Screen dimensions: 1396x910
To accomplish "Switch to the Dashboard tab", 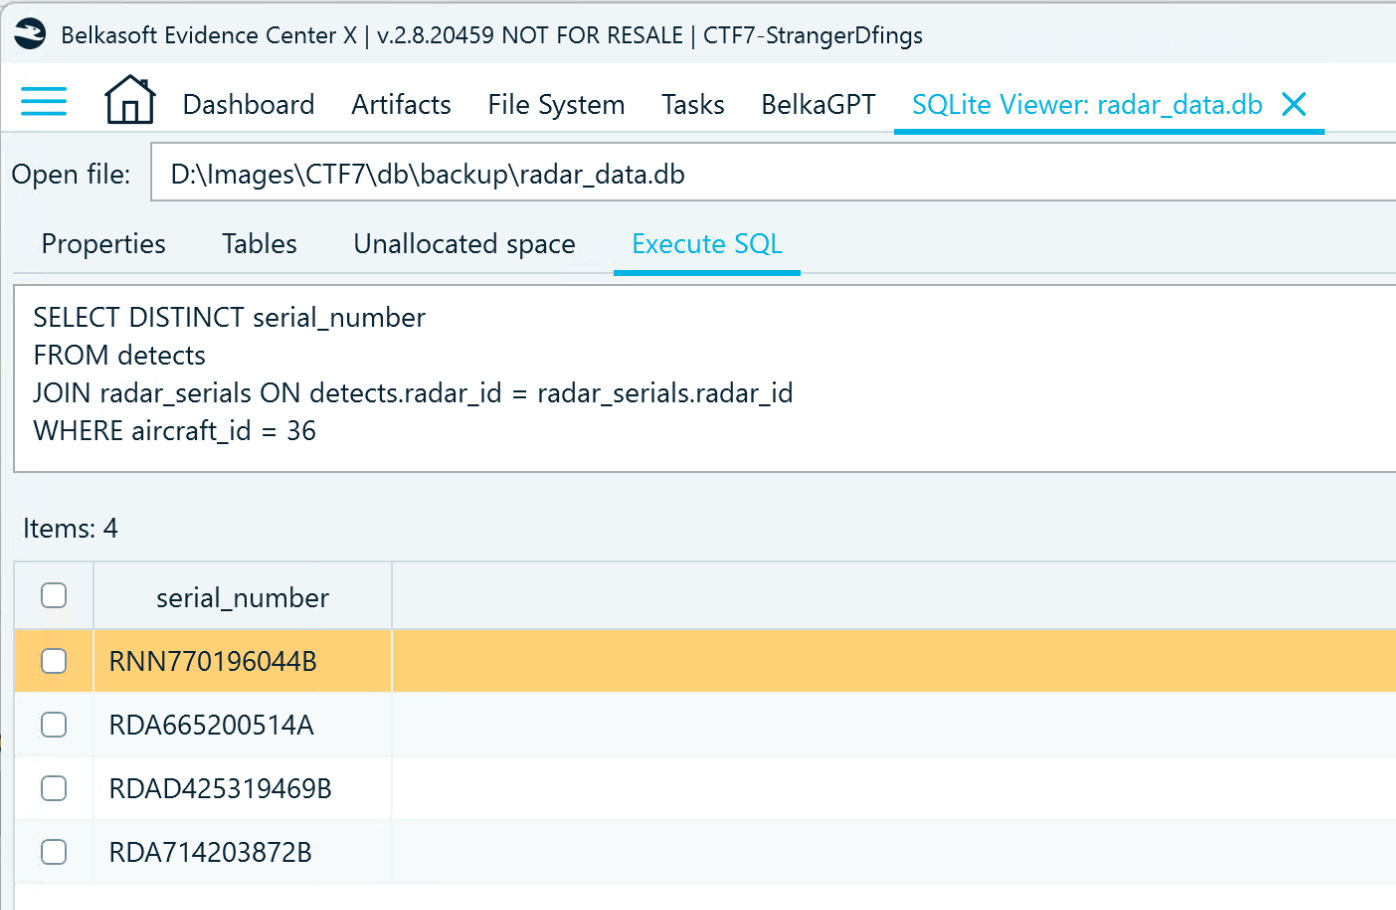I will coord(249,104).
